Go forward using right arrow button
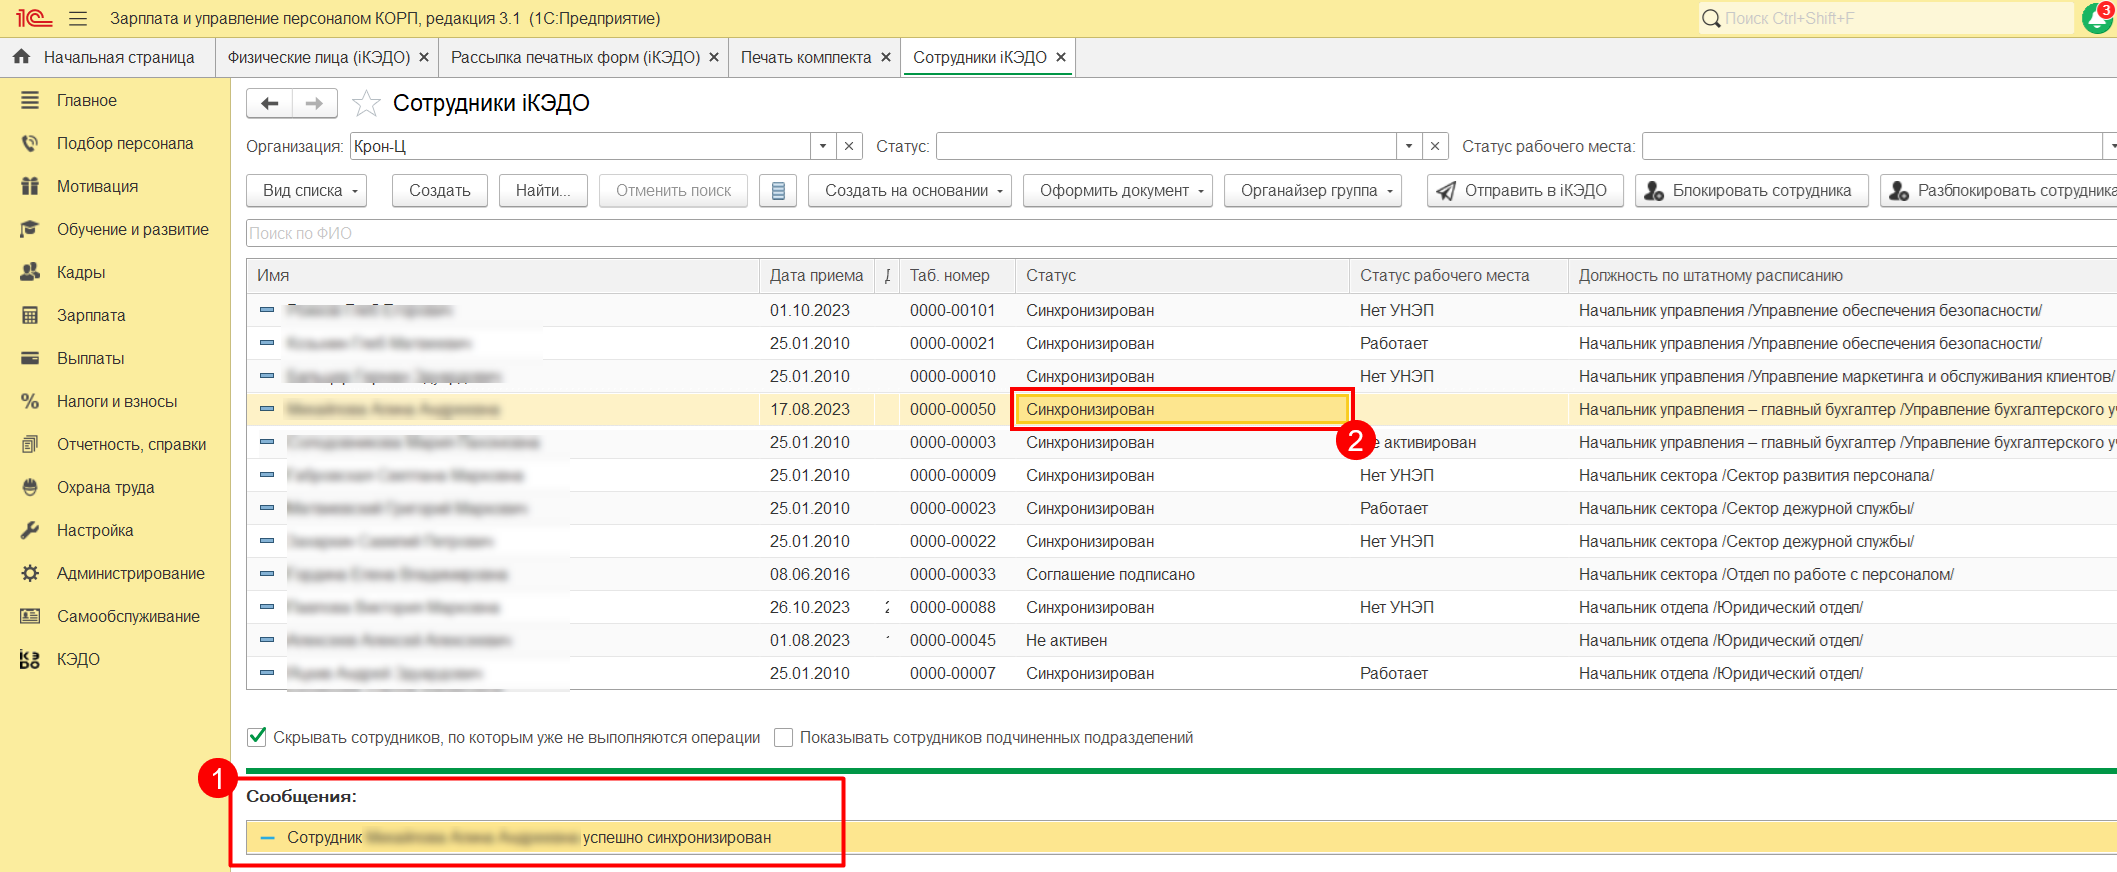The image size is (2117, 872). pos(314,103)
